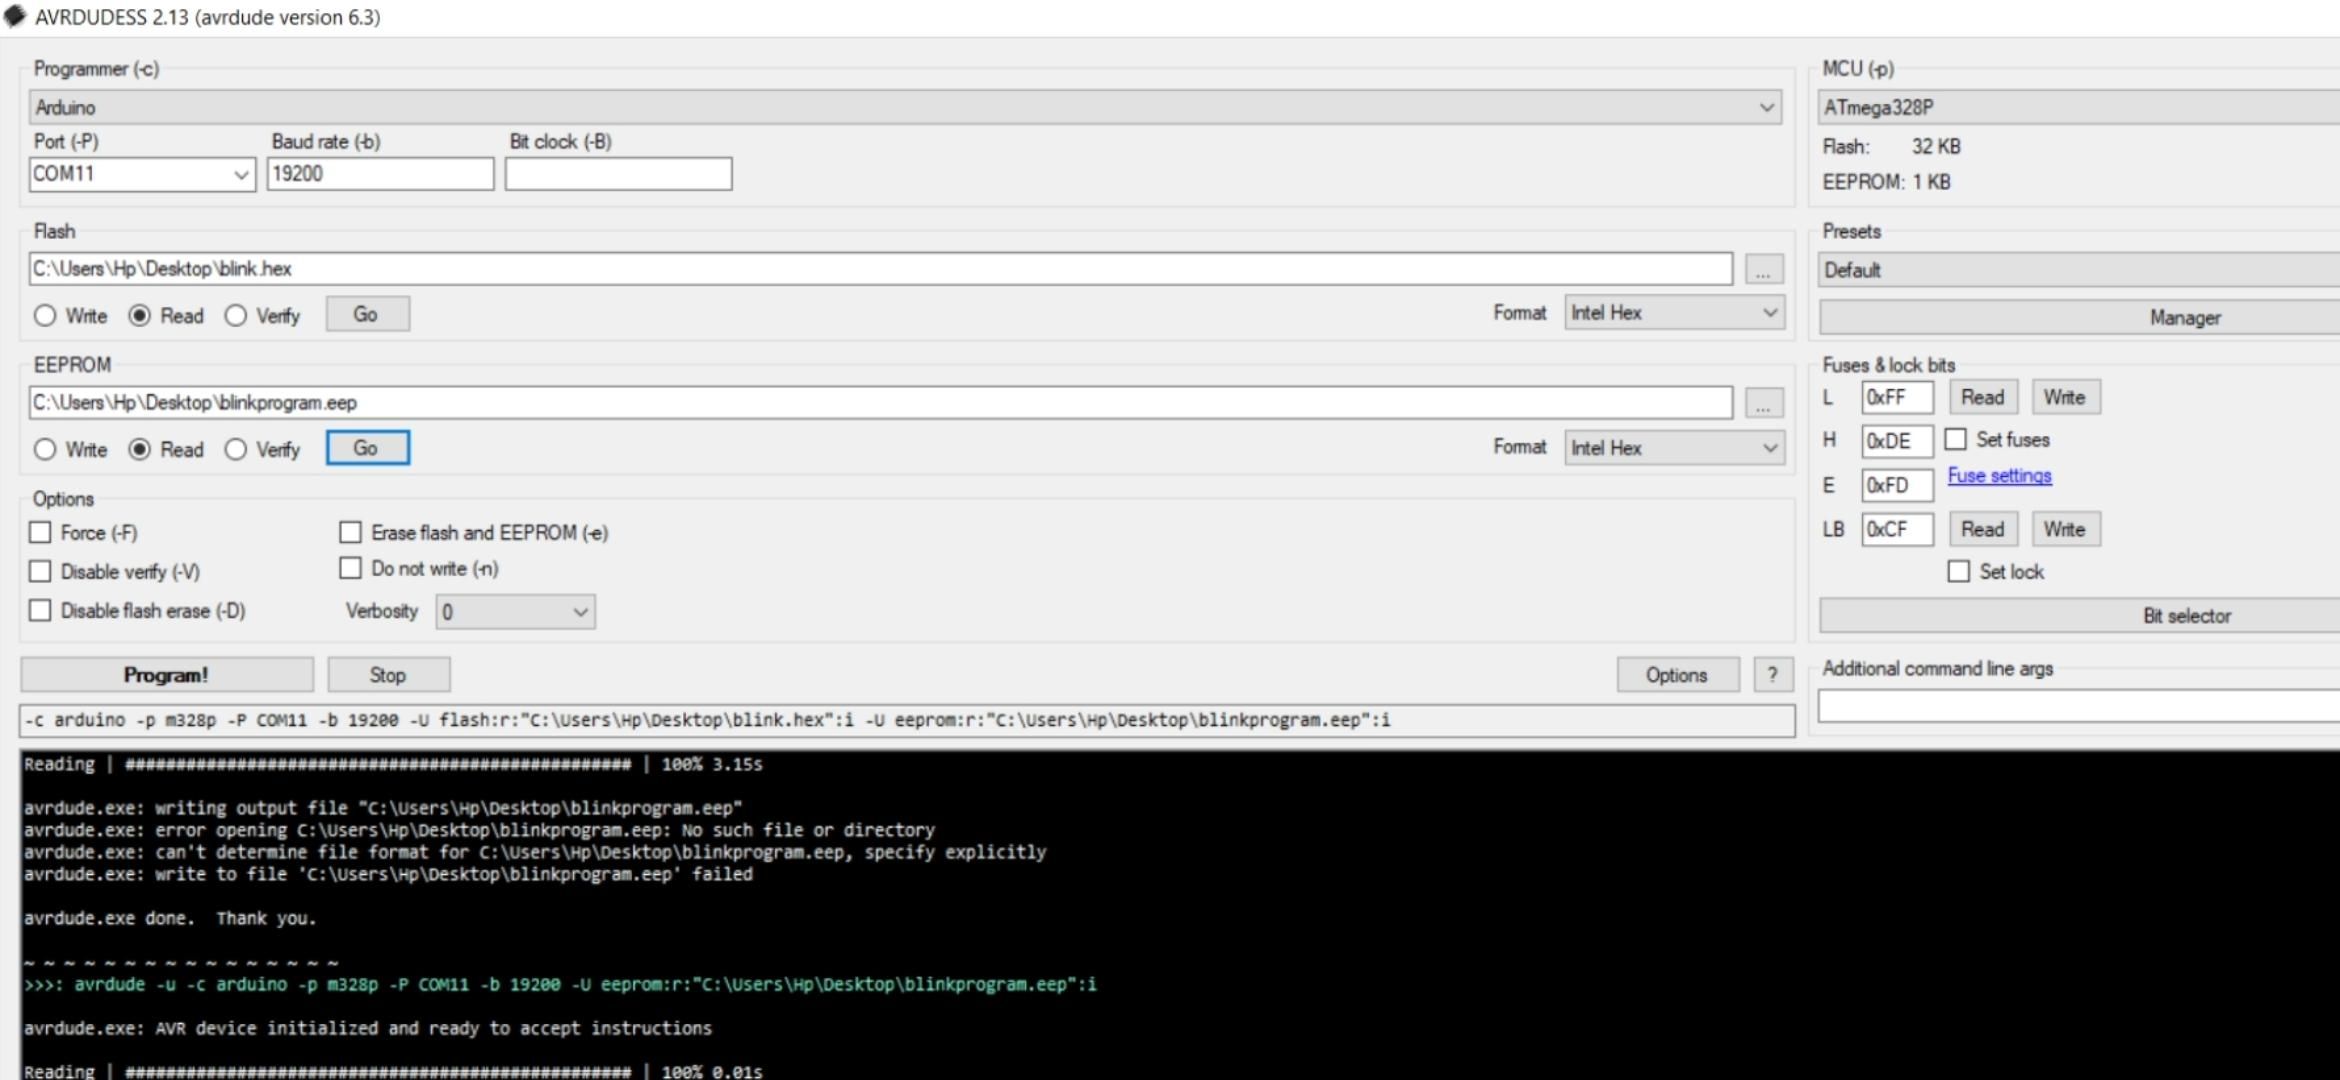The height and width of the screenshot is (1080, 2340).
Task: Open the Fuse settings link
Action: [1997, 476]
